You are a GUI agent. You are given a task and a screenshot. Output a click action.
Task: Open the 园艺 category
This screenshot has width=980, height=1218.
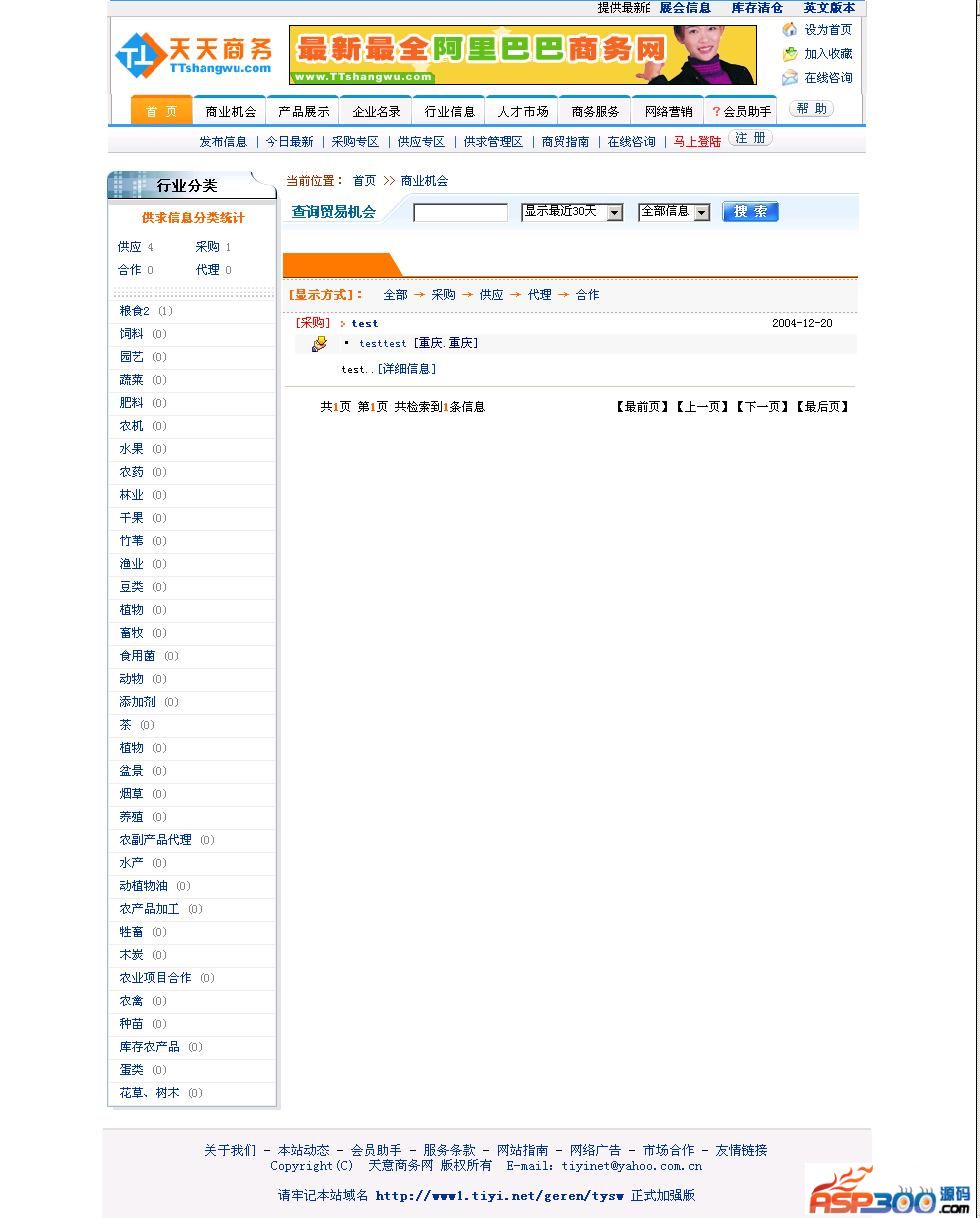pyautogui.click(x=131, y=357)
